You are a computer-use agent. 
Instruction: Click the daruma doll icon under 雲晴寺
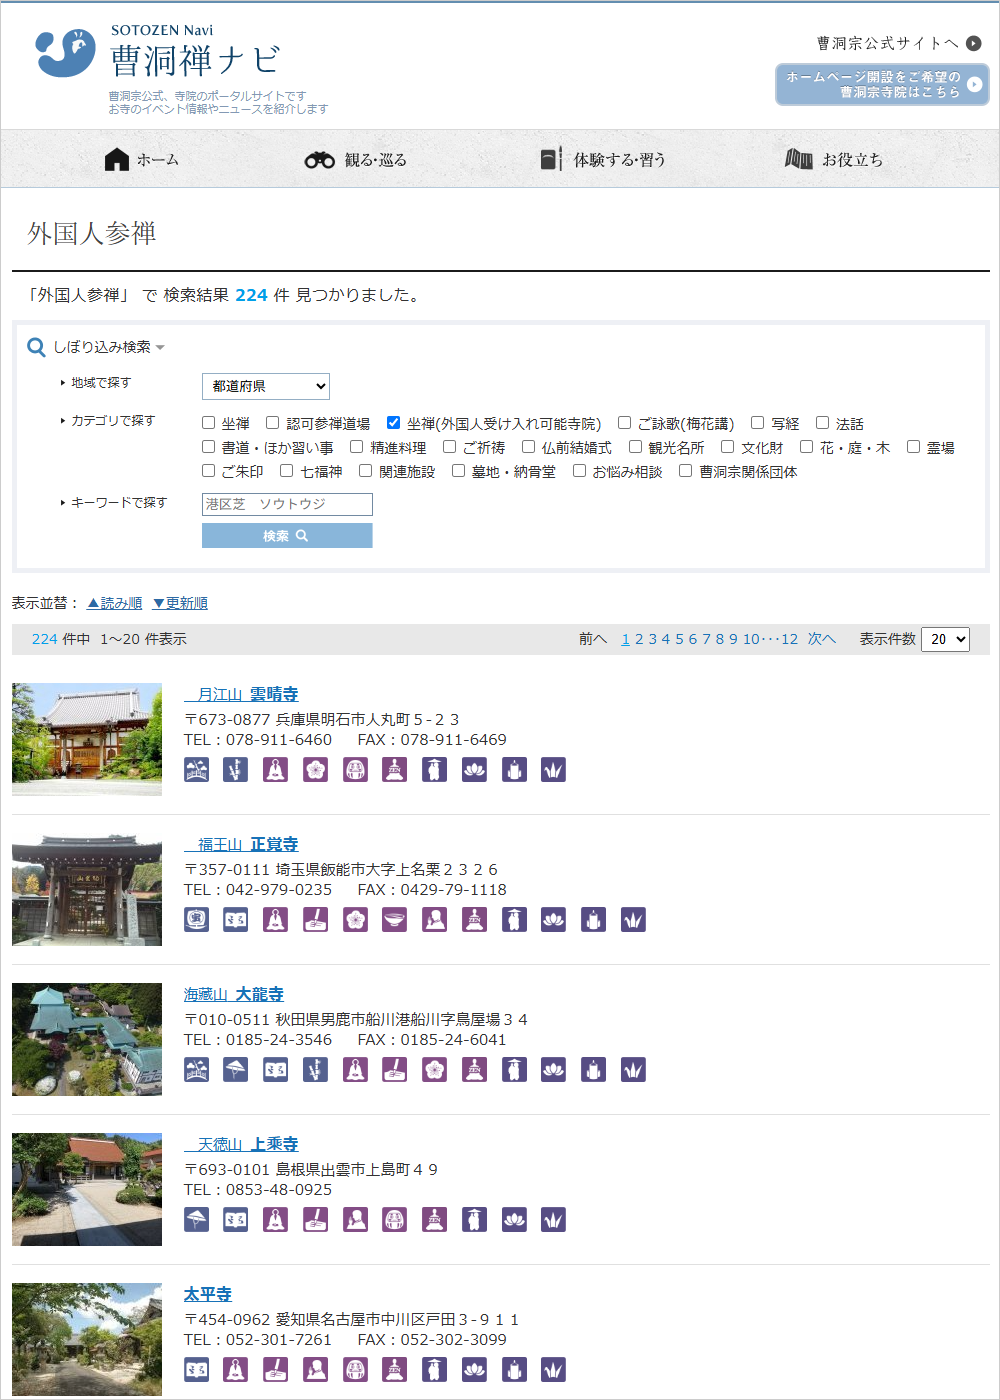click(355, 769)
